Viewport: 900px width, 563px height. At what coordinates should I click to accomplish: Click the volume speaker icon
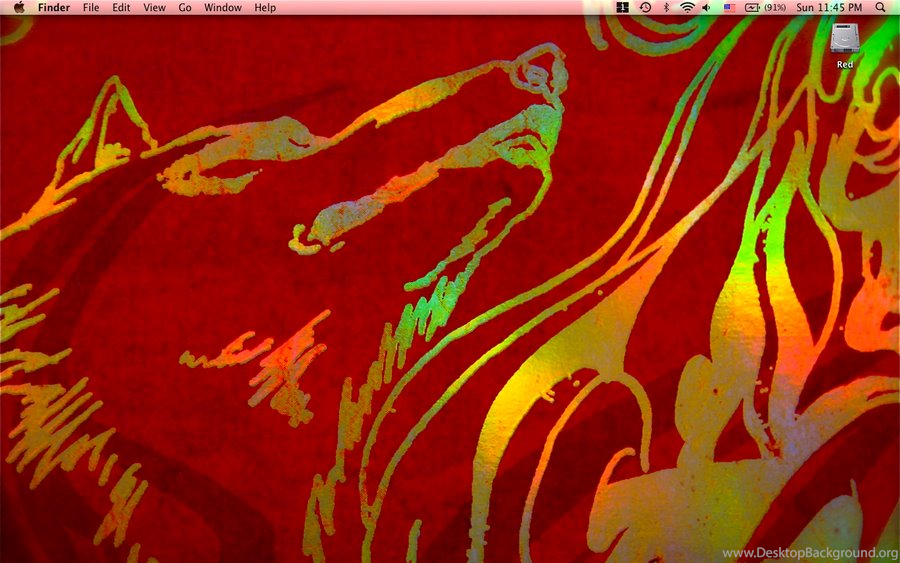pos(707,7)
